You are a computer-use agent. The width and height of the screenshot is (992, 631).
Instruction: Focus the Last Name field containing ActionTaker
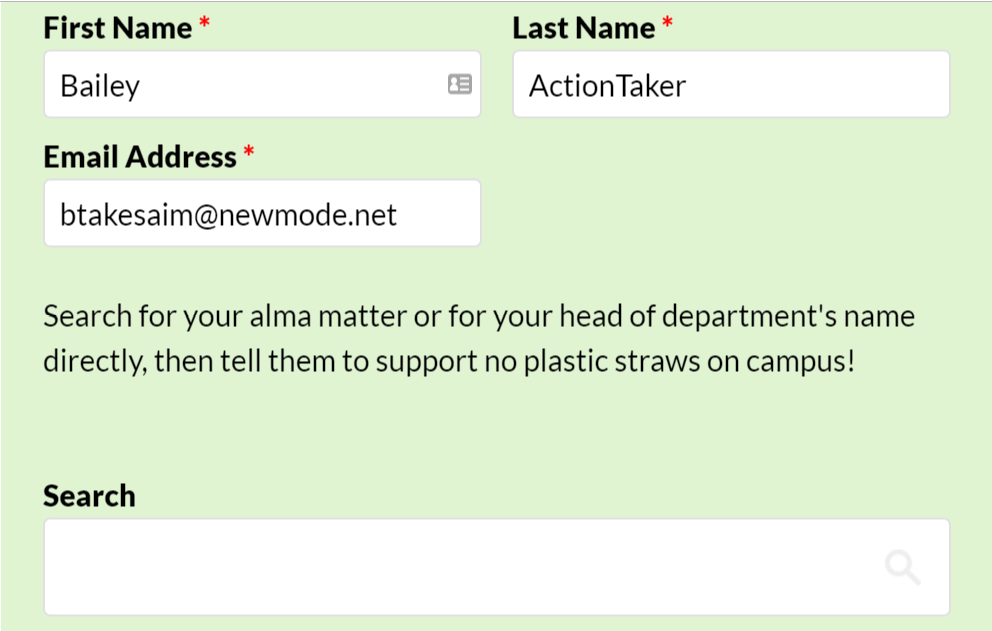coord(731,84)
